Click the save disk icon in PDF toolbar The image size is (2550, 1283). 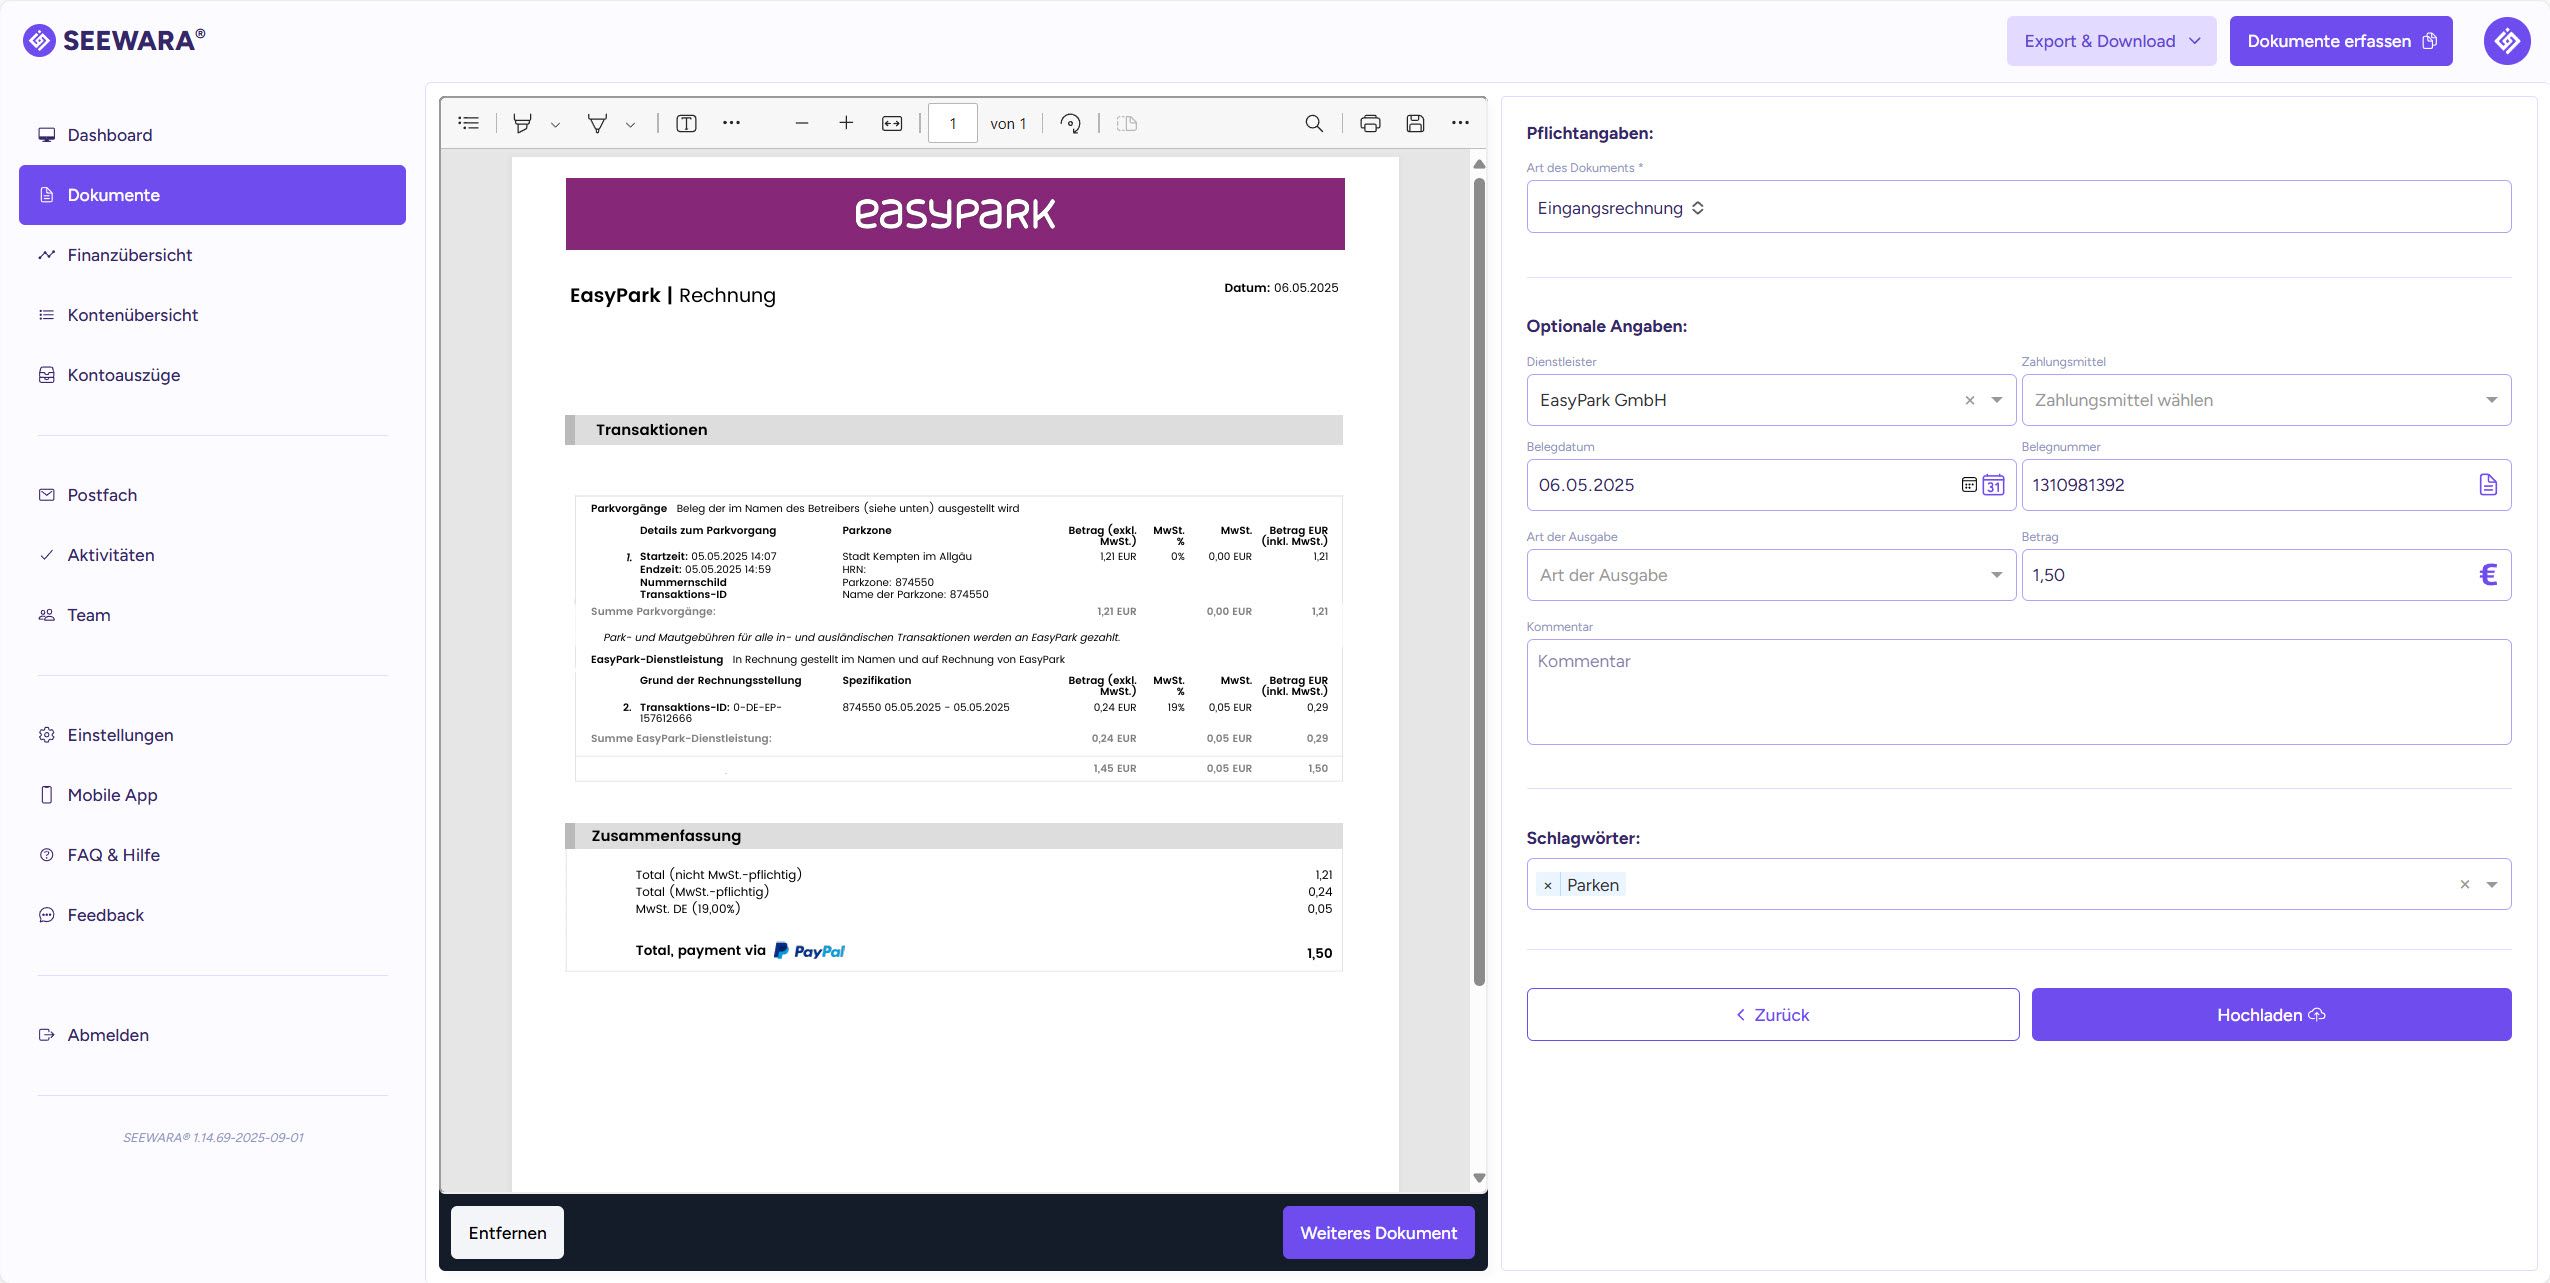[1415, 123]
